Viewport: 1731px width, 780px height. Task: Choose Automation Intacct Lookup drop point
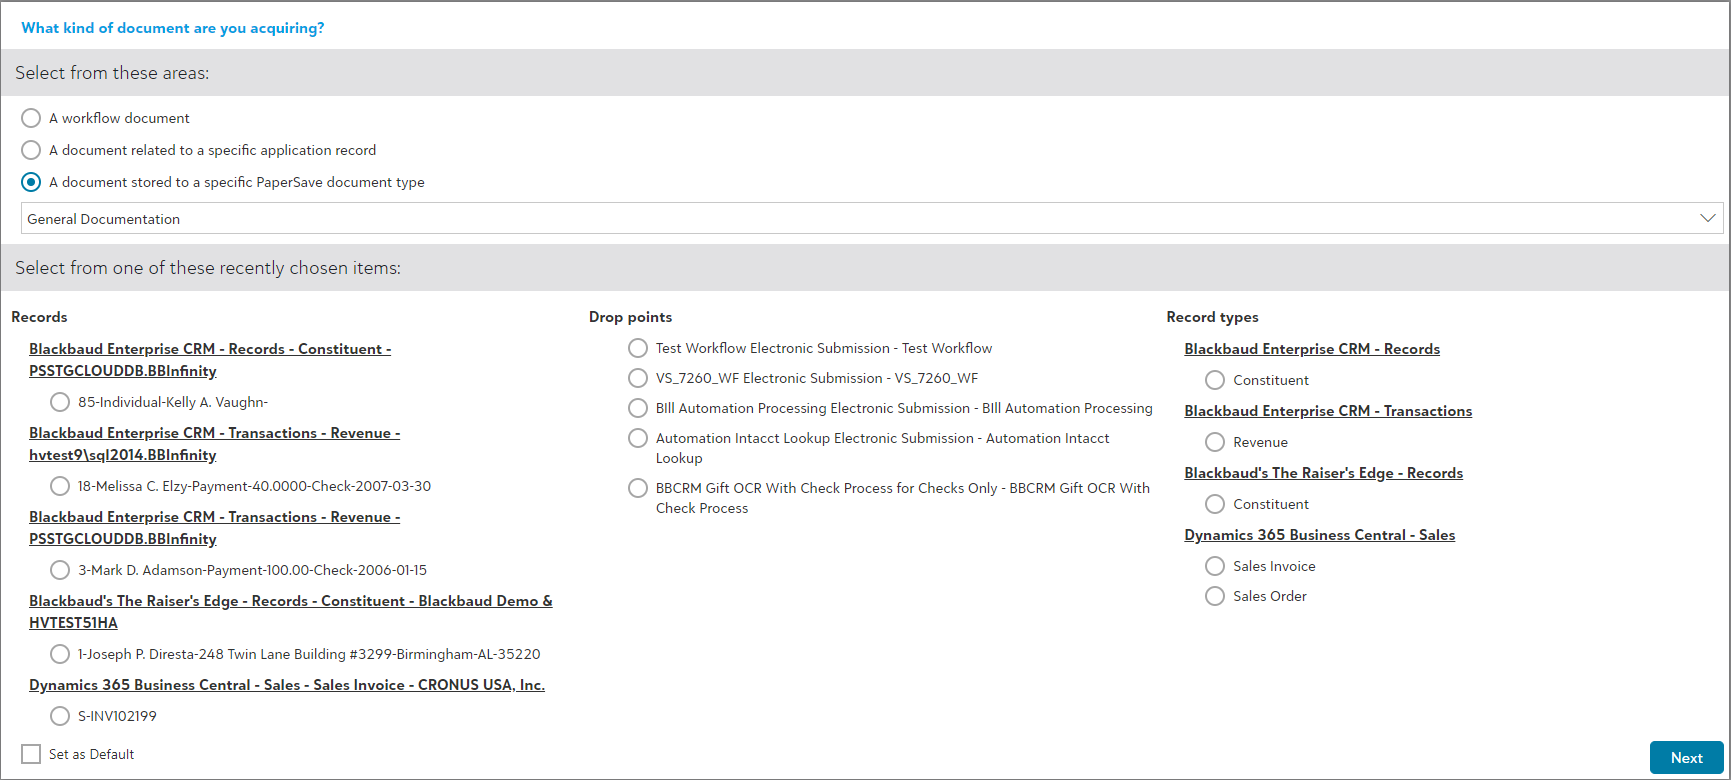click(638, 438)
